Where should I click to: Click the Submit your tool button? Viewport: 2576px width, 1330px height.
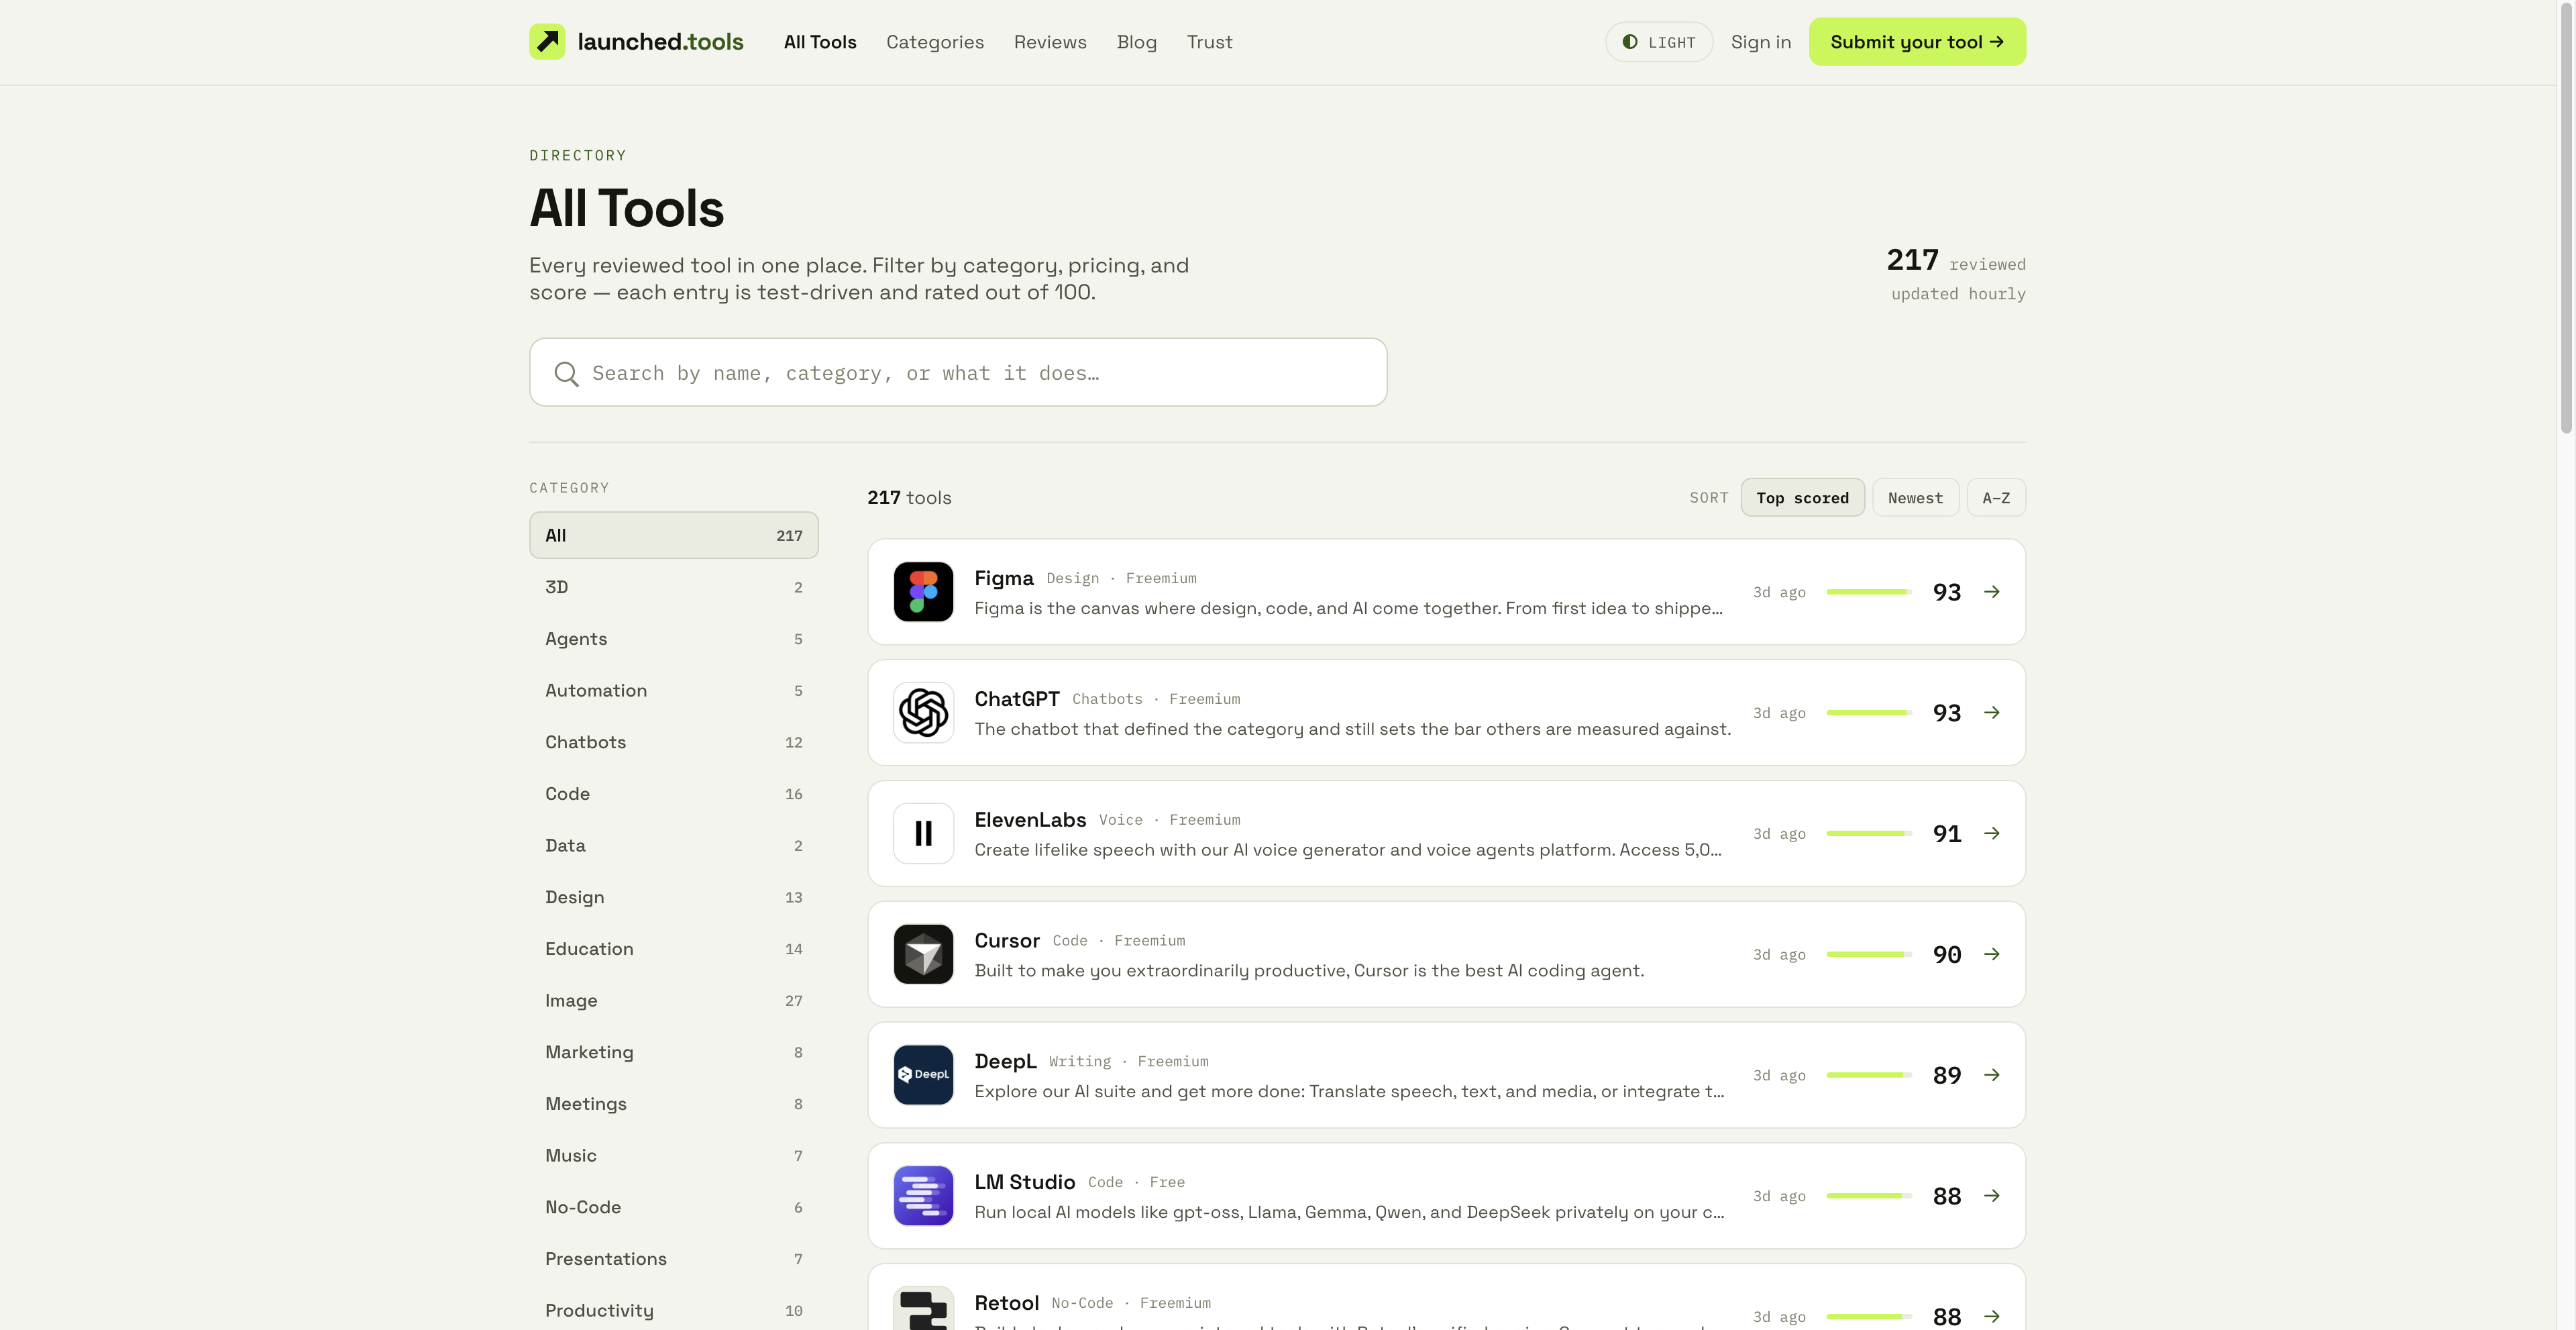pyautogui.click(x=1917, y=42)
